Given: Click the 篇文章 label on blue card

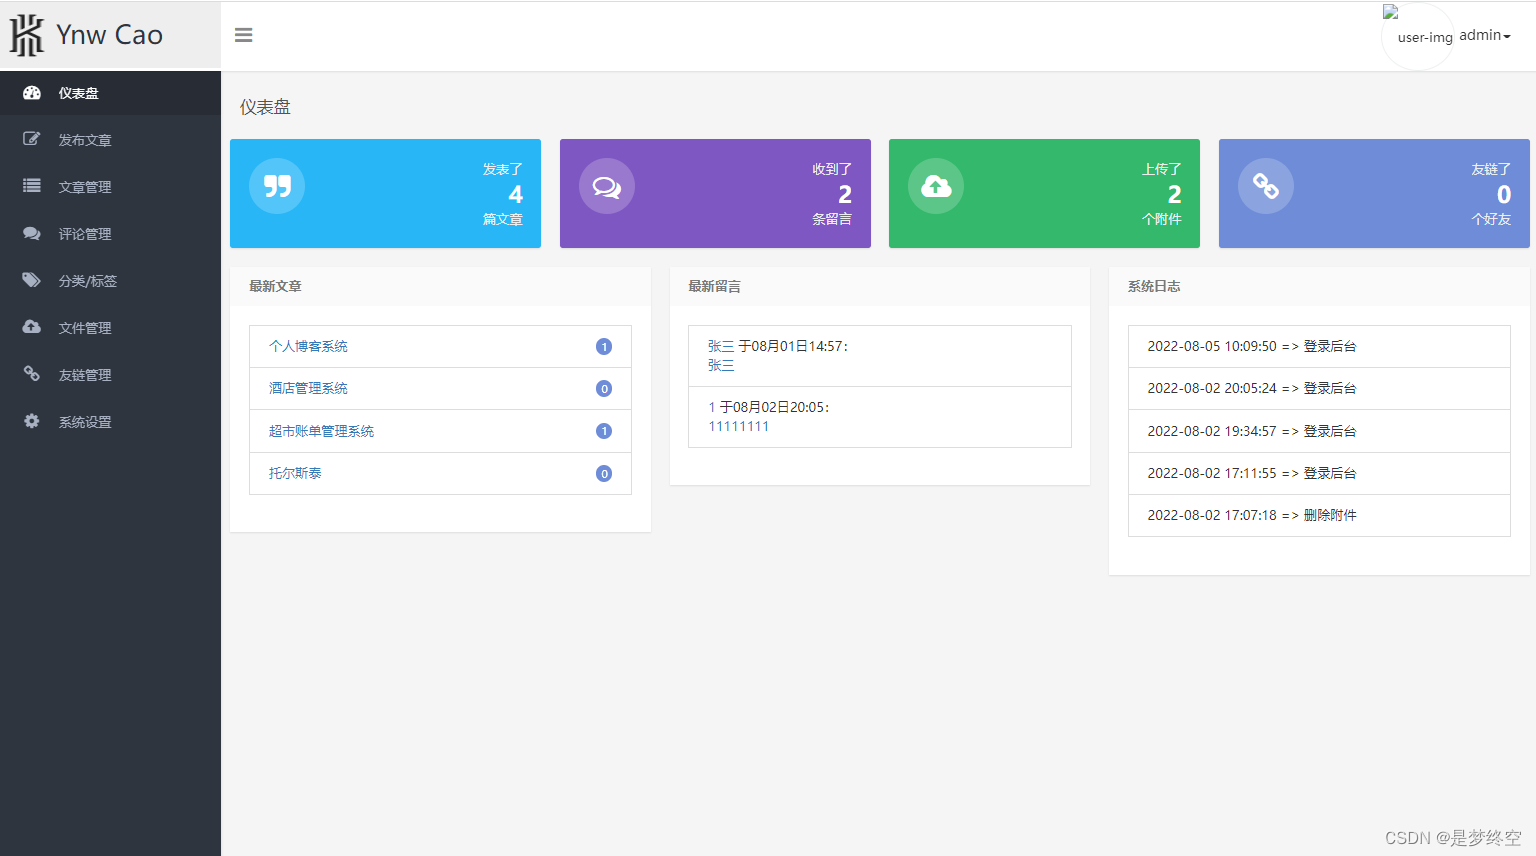Looking at the screenshot, I should 503,219.
